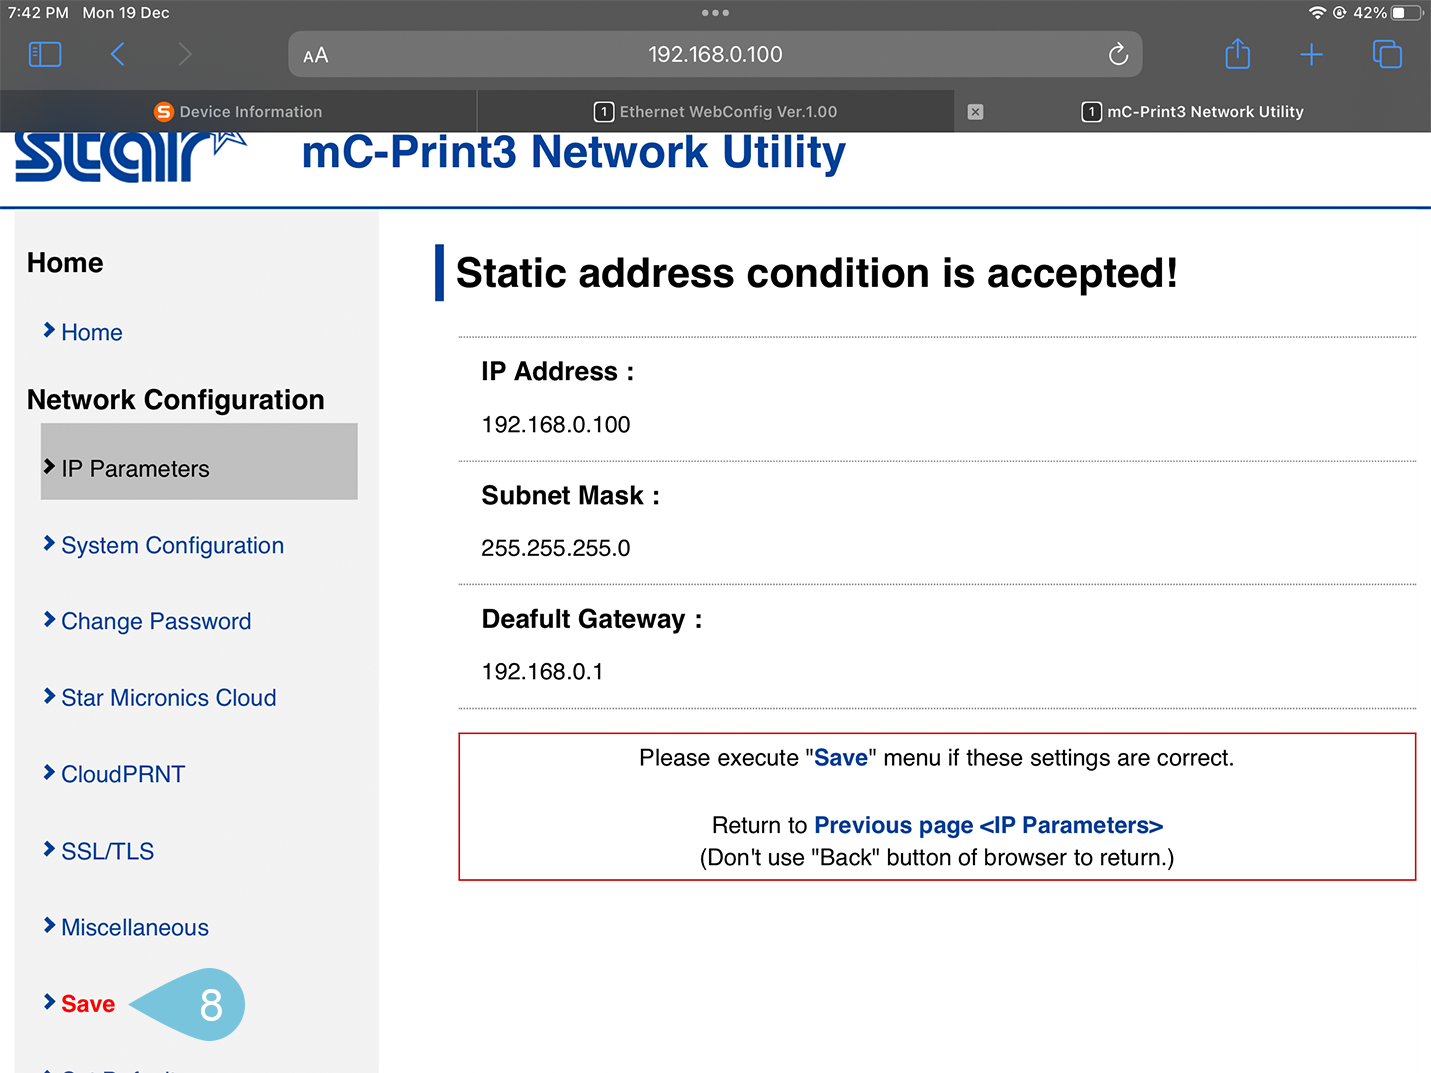The image size is (1431, 1073).
Task: Close the mC-Print3 Network Utility tab
Action: pyautogui.click(x=975, y=112)
